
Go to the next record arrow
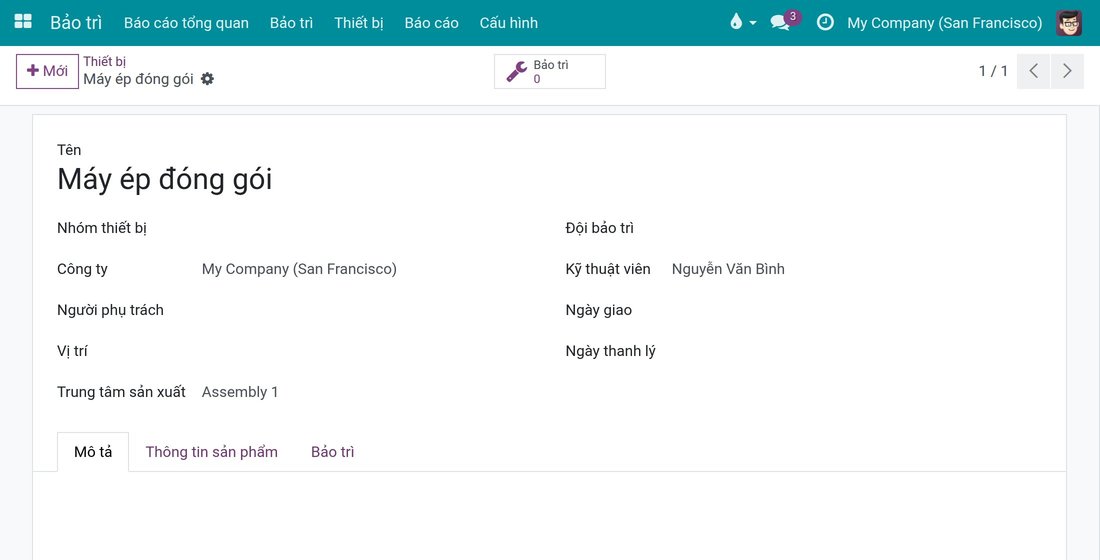click(1067, 71)
